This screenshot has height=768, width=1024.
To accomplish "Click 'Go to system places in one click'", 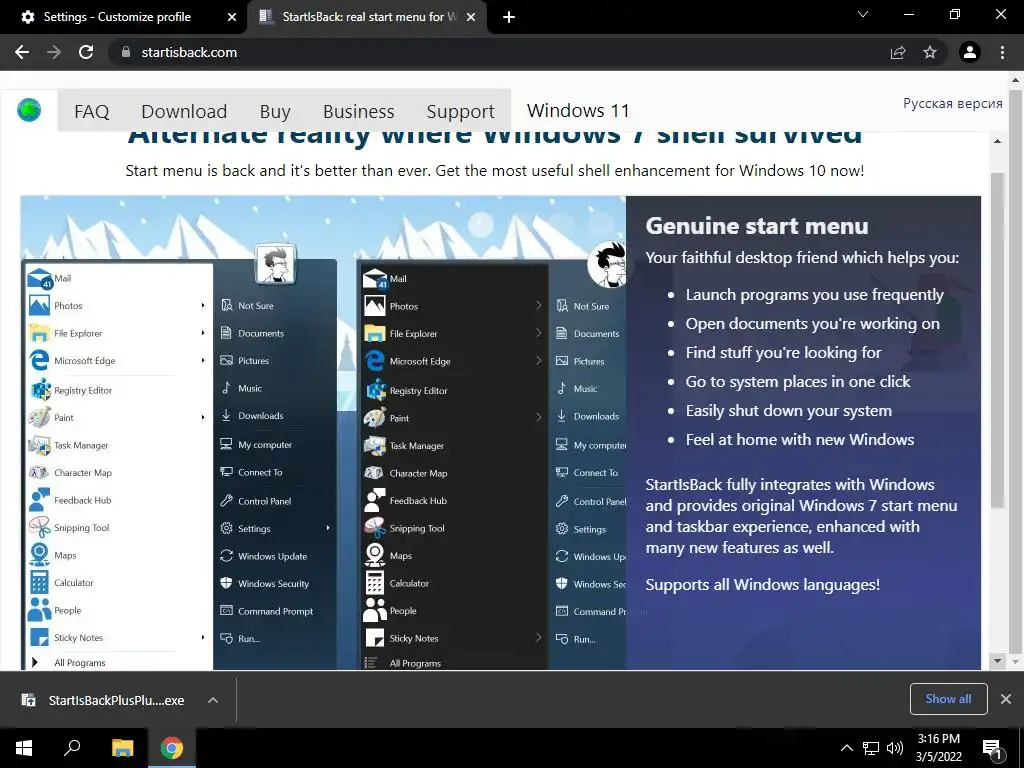I will coord(797,382).
